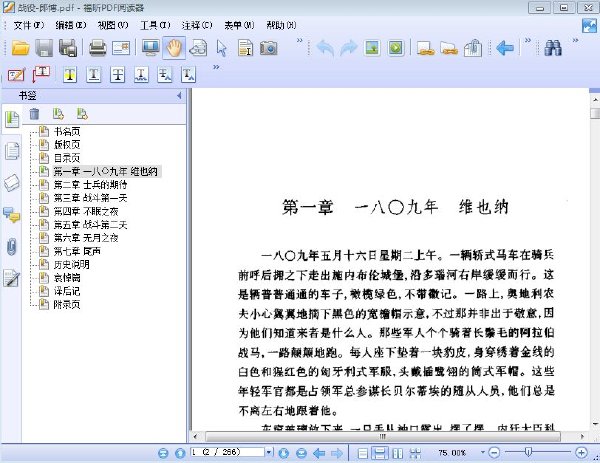The height and width of the screenshot is (463, 600).
Task: Open full screen monitor icon
Action: pyautogui.click(x=150, y=48)
